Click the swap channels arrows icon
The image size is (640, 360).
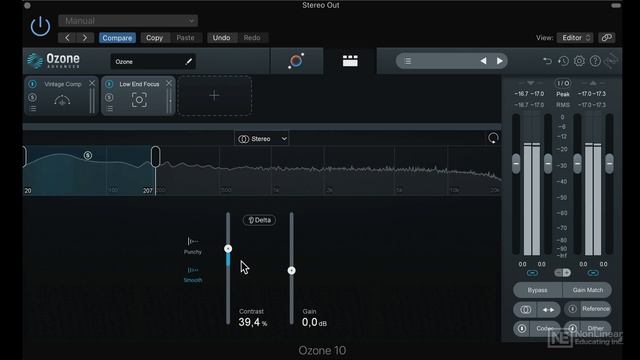point(548,310)
